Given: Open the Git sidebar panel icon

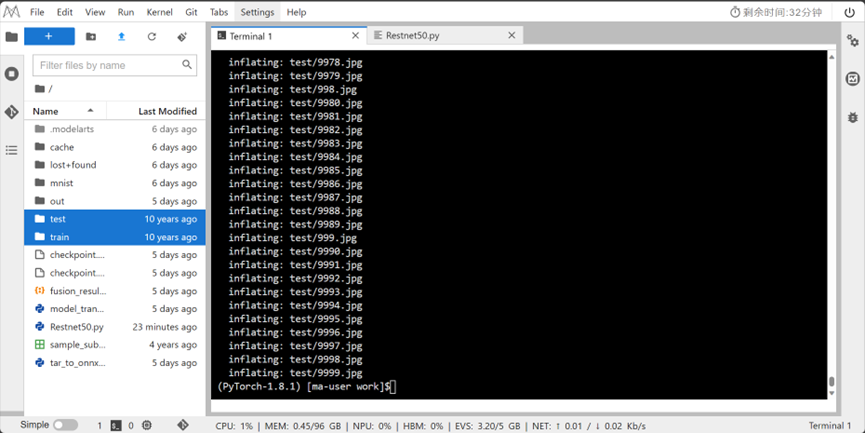Looking at the screenshot, I should click(12, 112).
